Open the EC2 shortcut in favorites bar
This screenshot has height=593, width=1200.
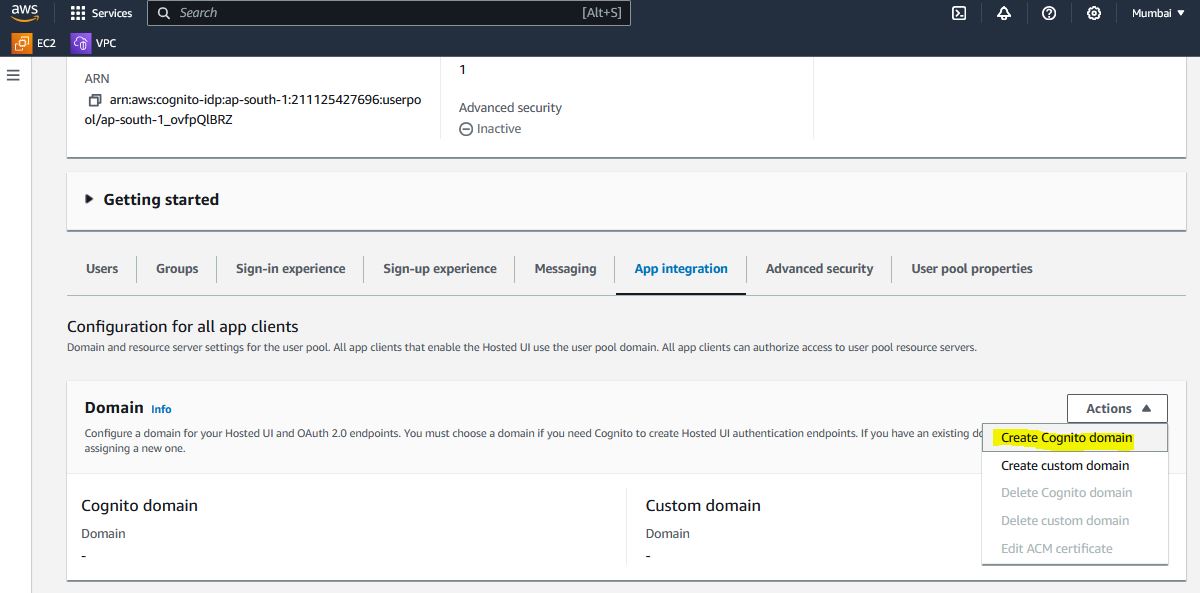(x=35, y=43)
